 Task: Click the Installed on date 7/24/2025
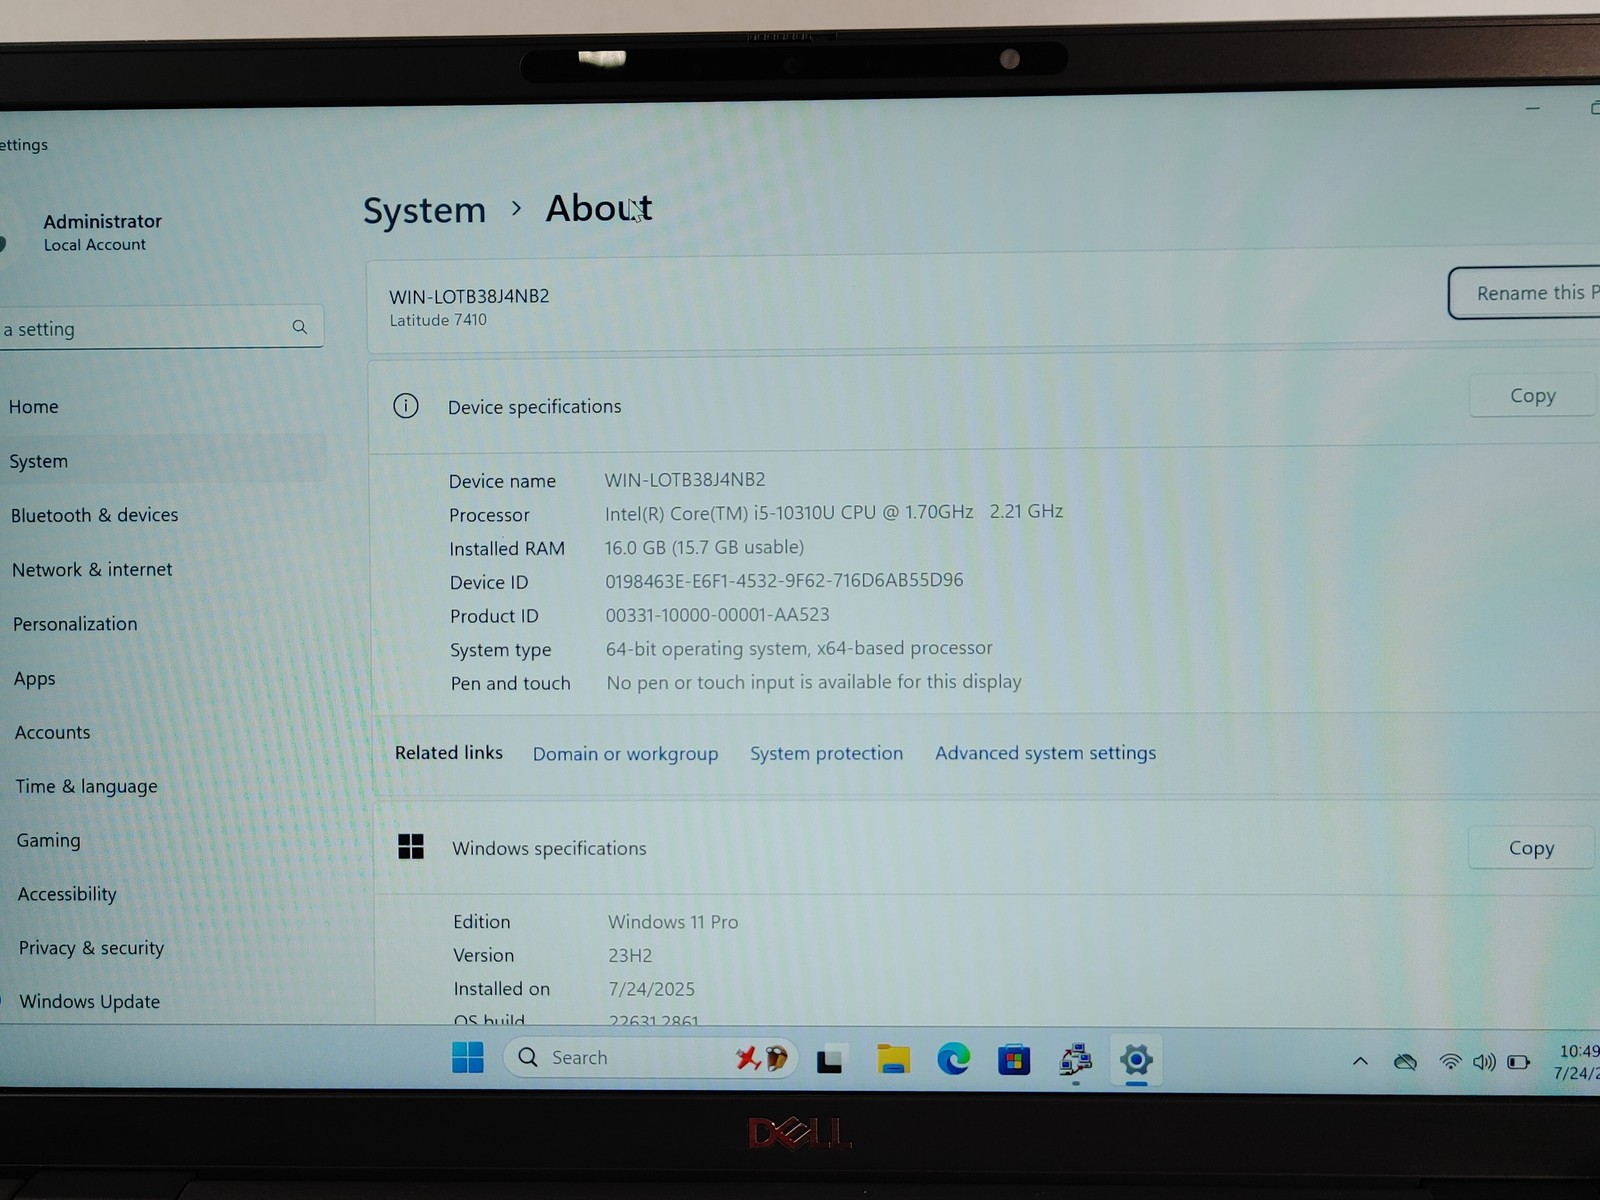(x=651, y=989)
